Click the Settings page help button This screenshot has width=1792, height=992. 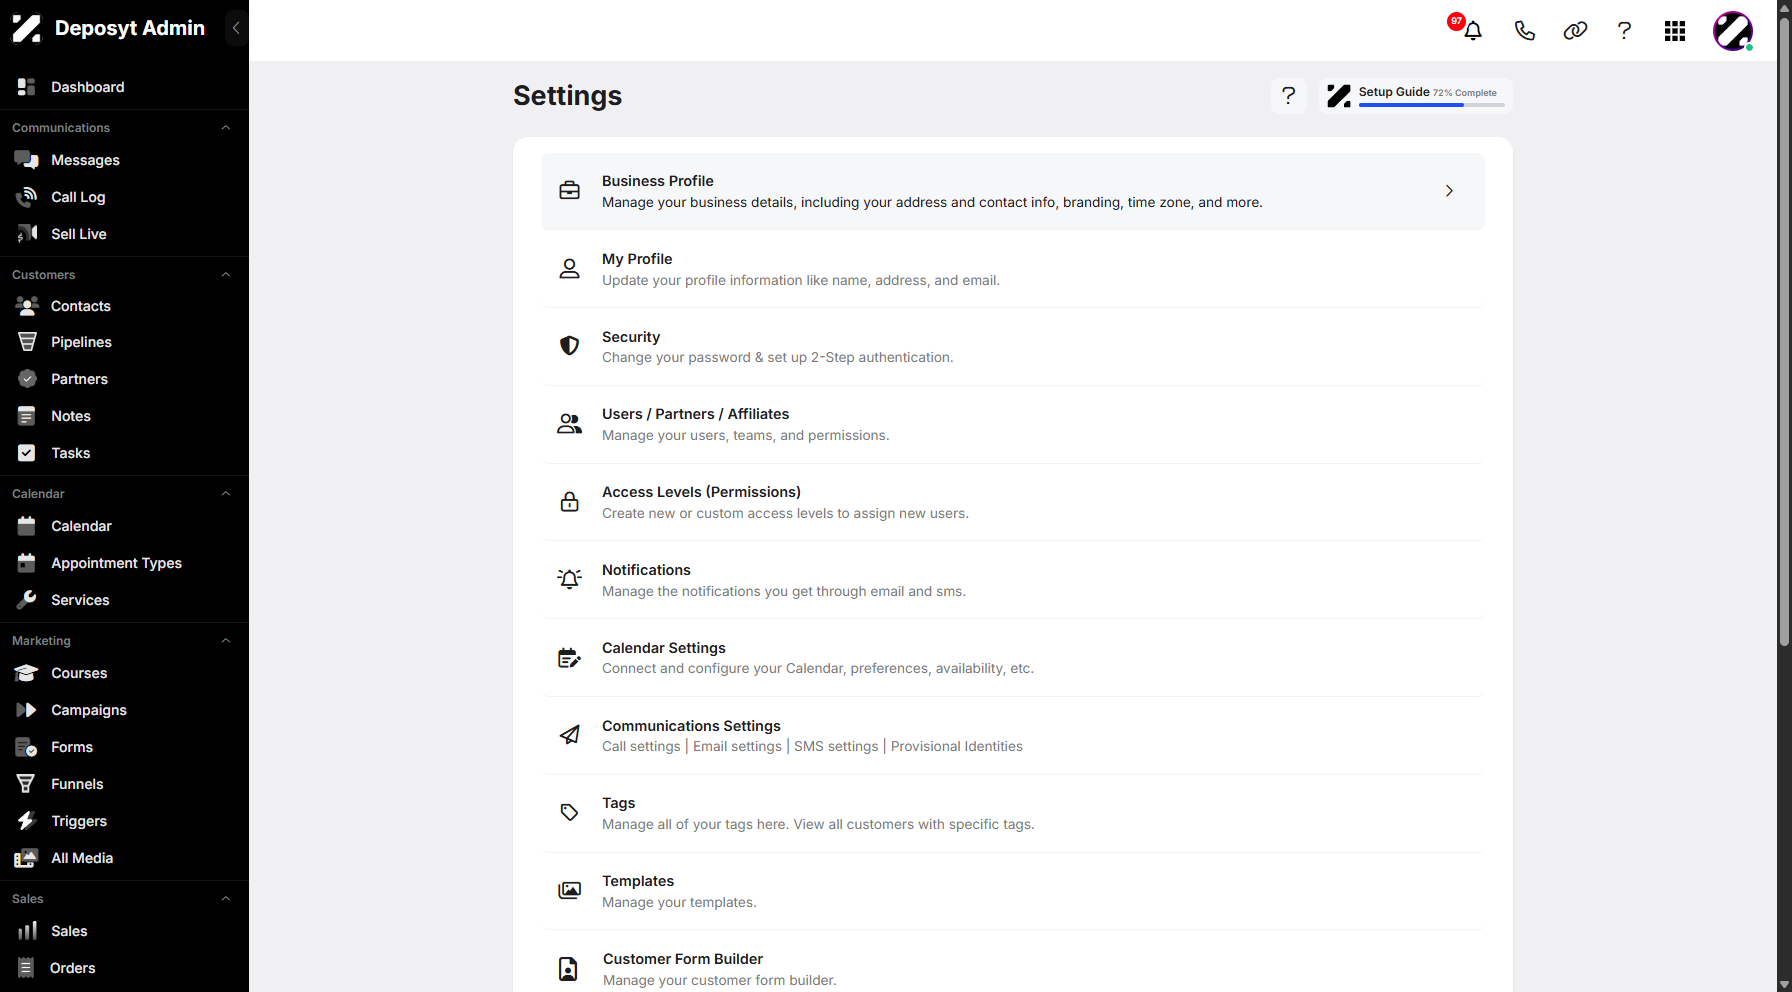(x=1289, y=95)
